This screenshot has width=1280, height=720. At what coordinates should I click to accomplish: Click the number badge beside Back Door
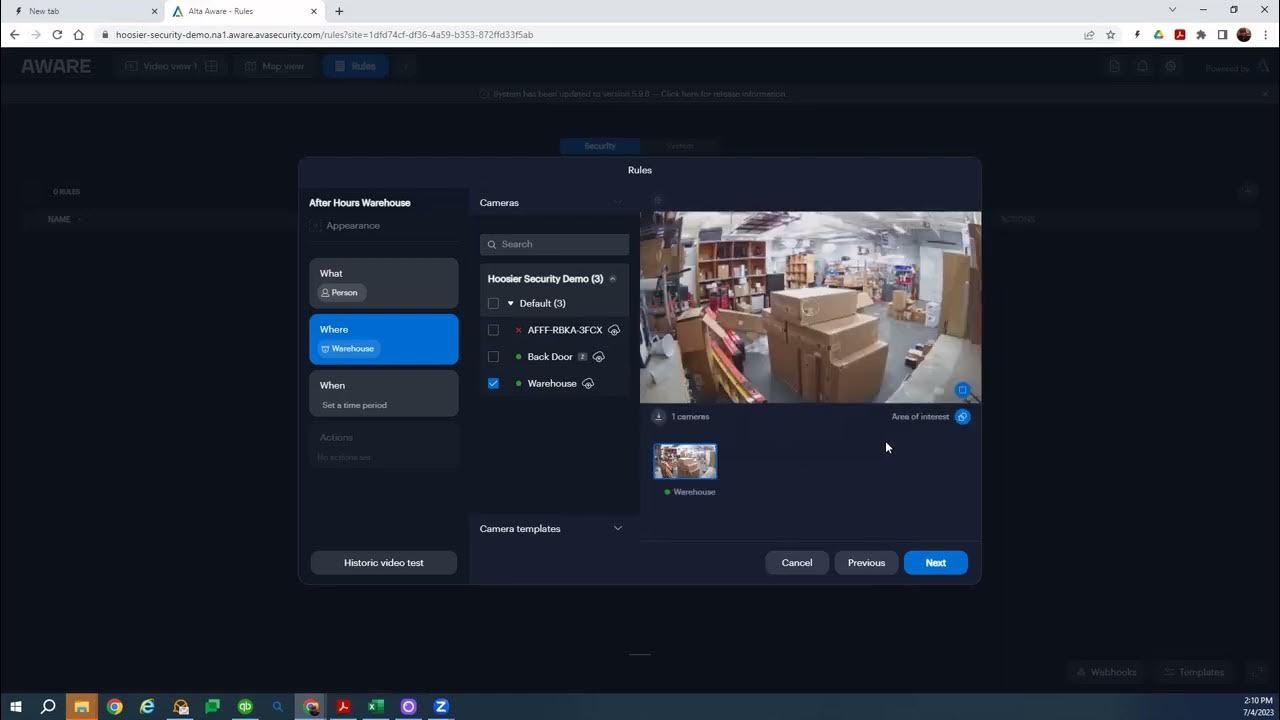(x=582, y=357)
